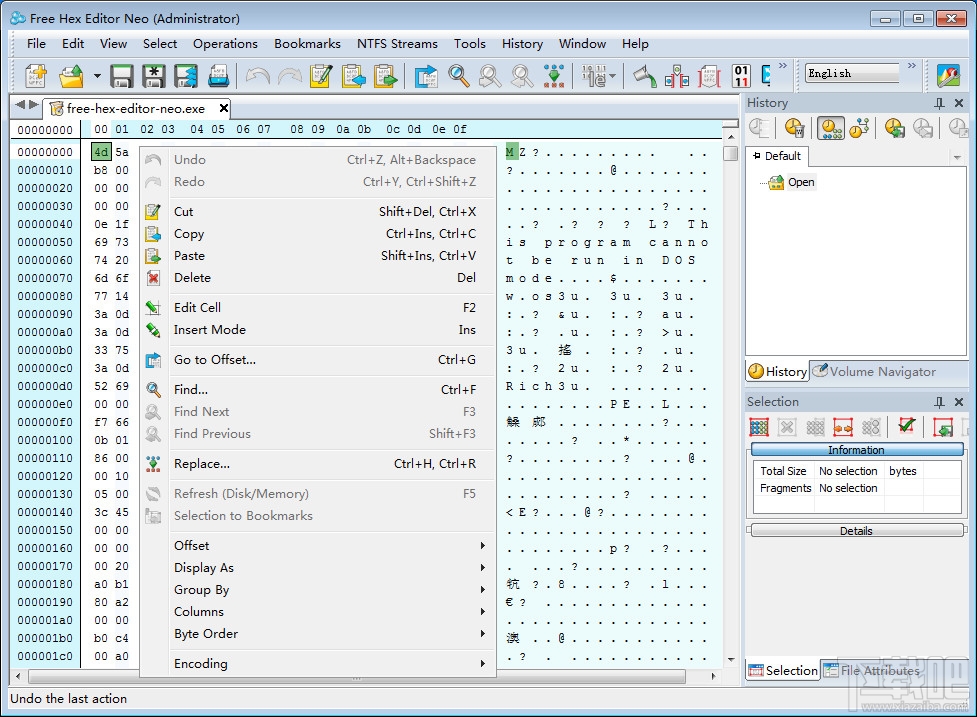Choose Edit Cell from the context menu

tap(318, 308)
